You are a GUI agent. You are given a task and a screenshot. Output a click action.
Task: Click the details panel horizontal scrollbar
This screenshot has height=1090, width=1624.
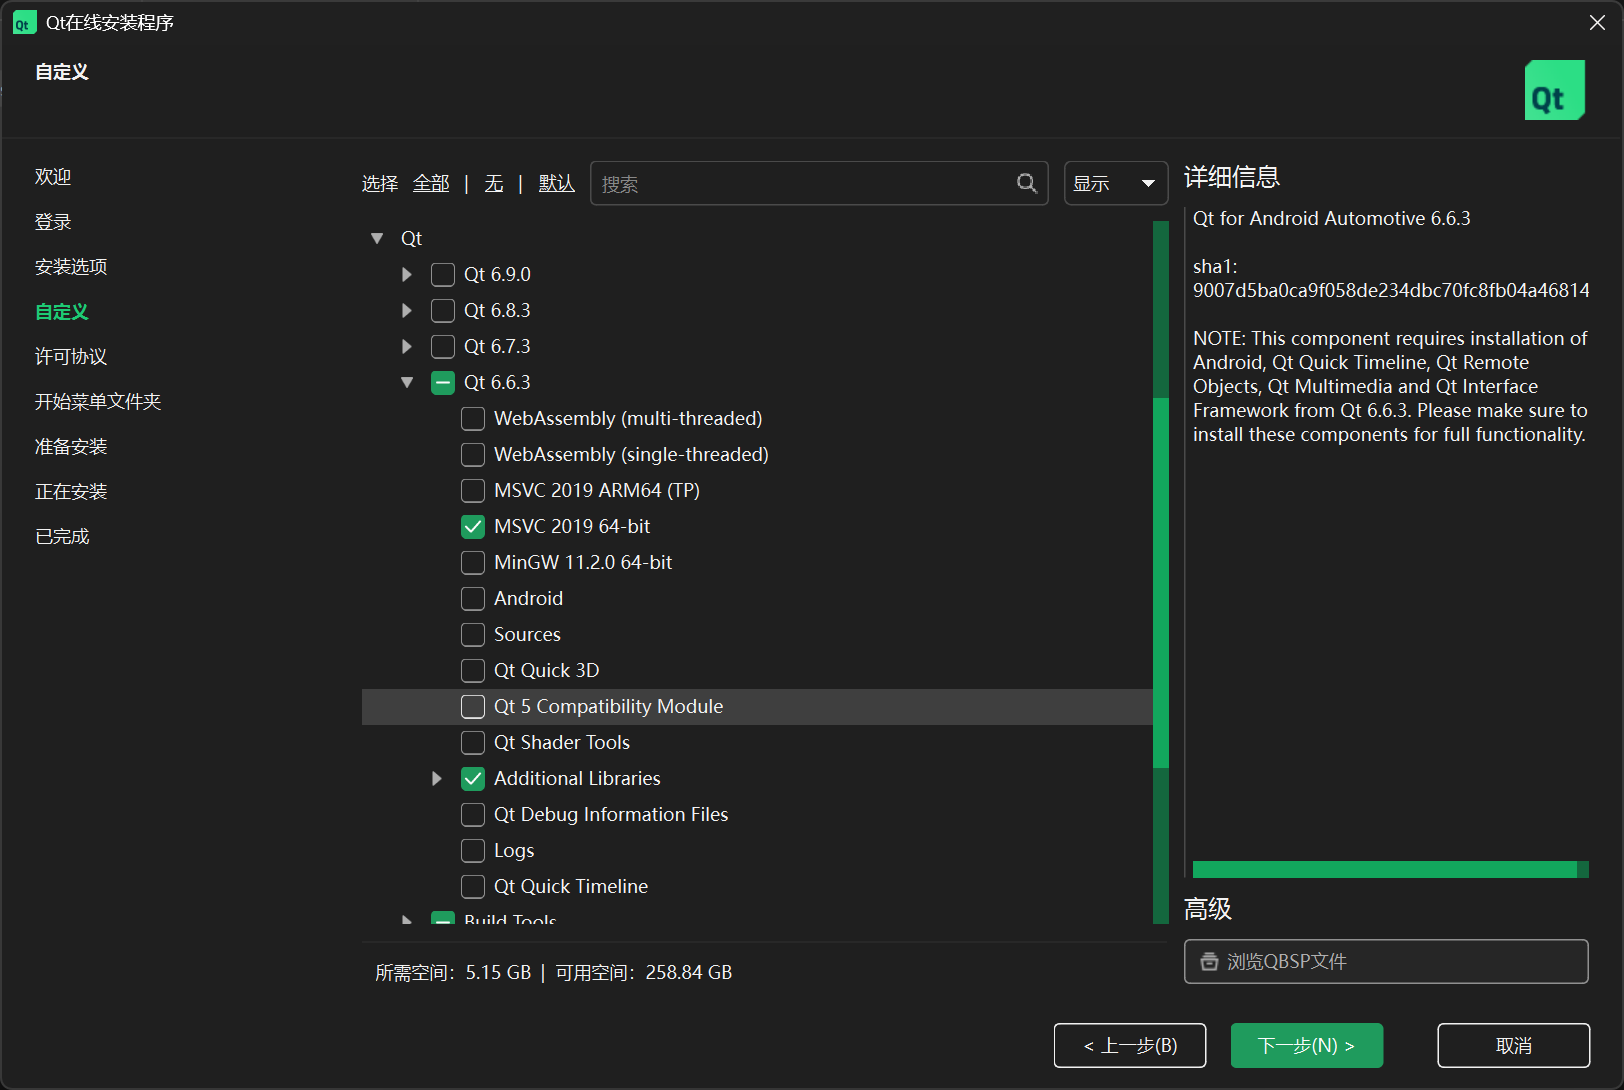(x=1385, y=870)
